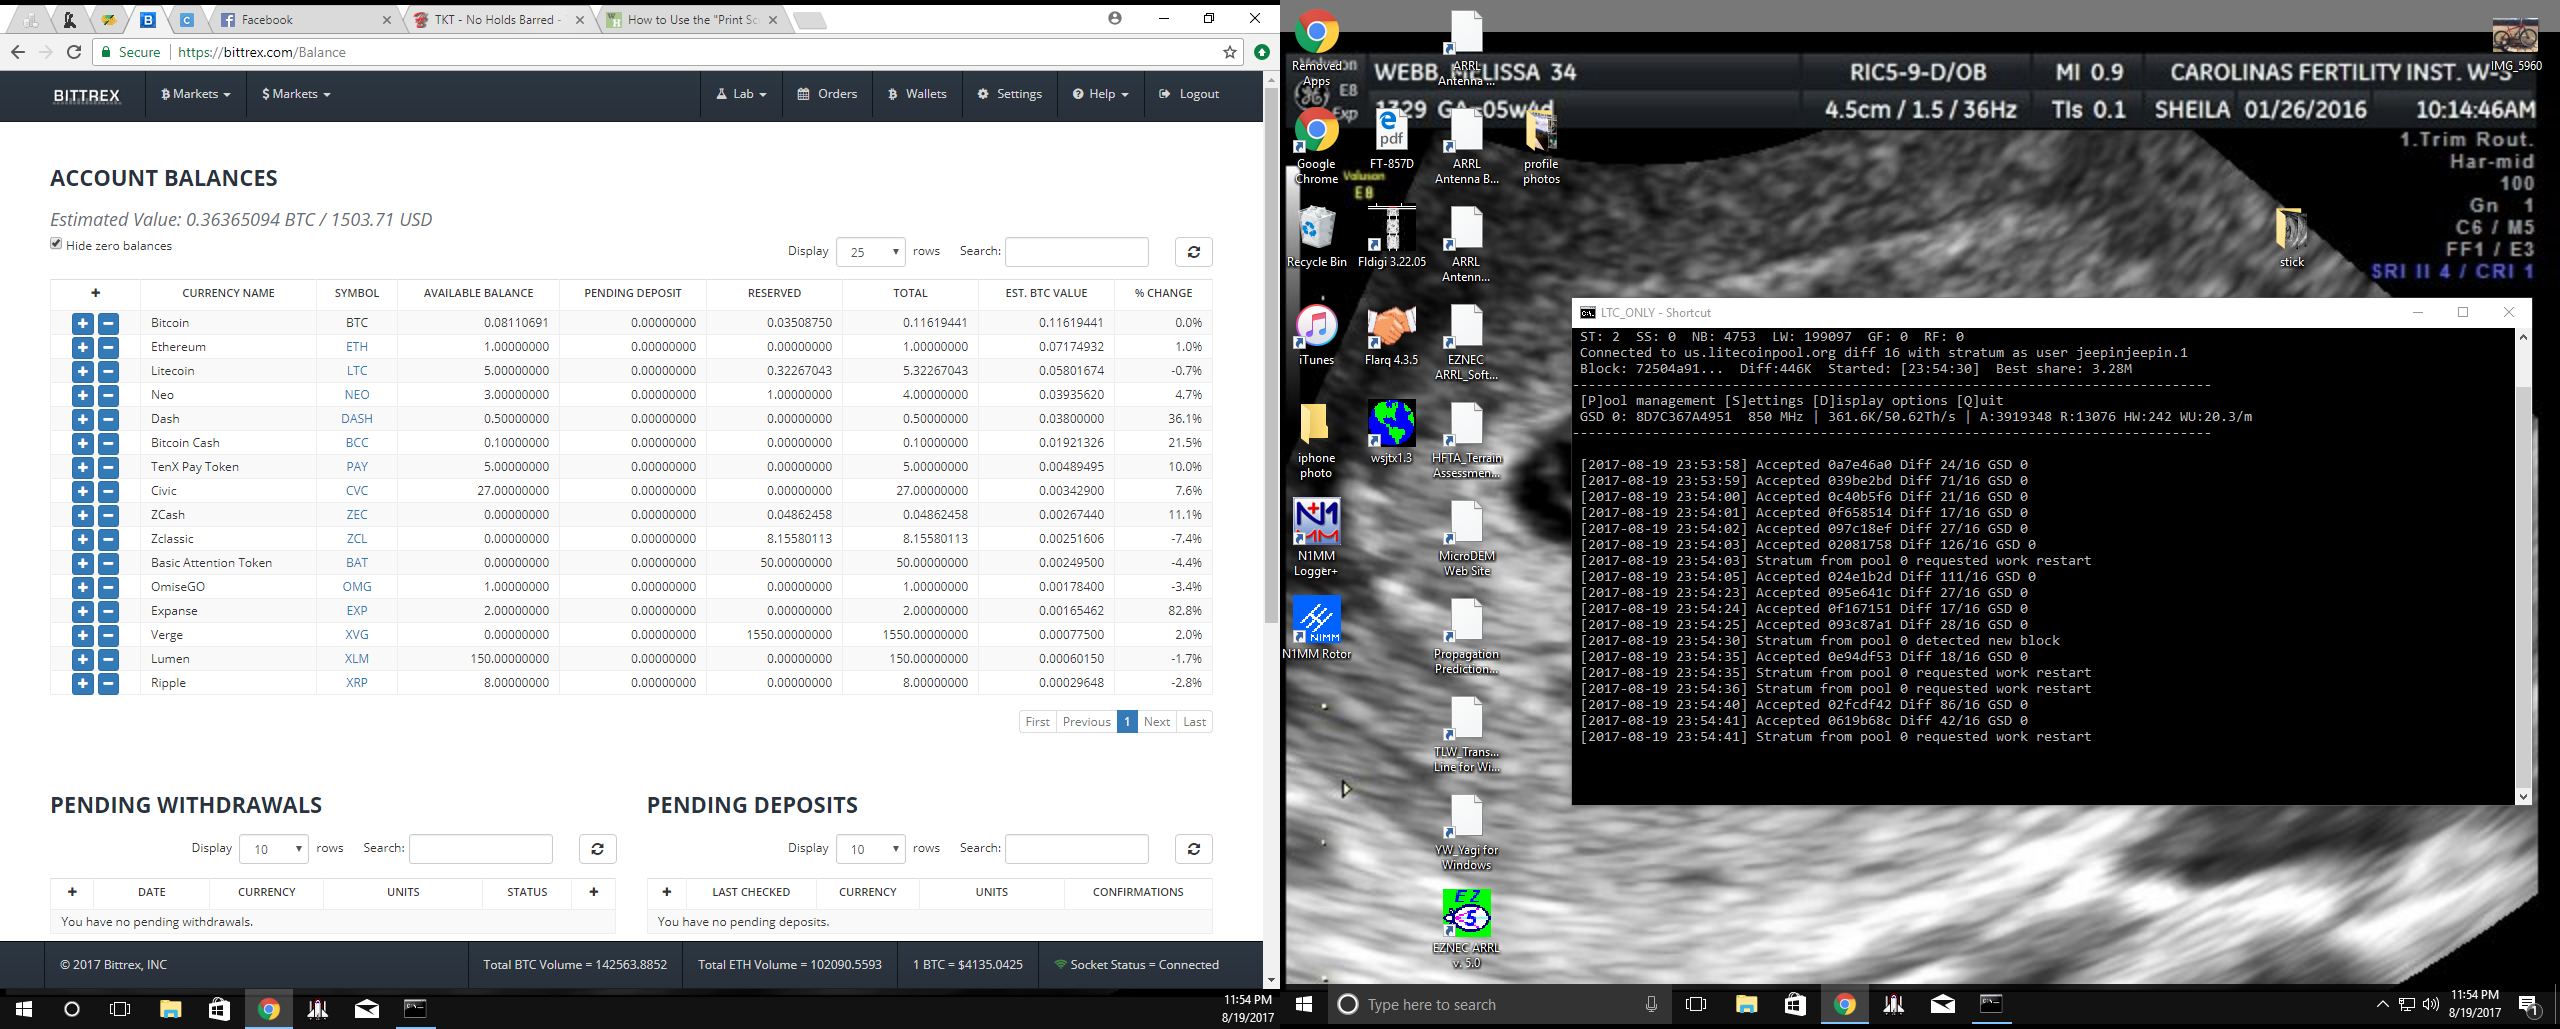The image size is (2560, 1029).
Task: Expand the Help dropdown menu
Action: point(1100,94)
